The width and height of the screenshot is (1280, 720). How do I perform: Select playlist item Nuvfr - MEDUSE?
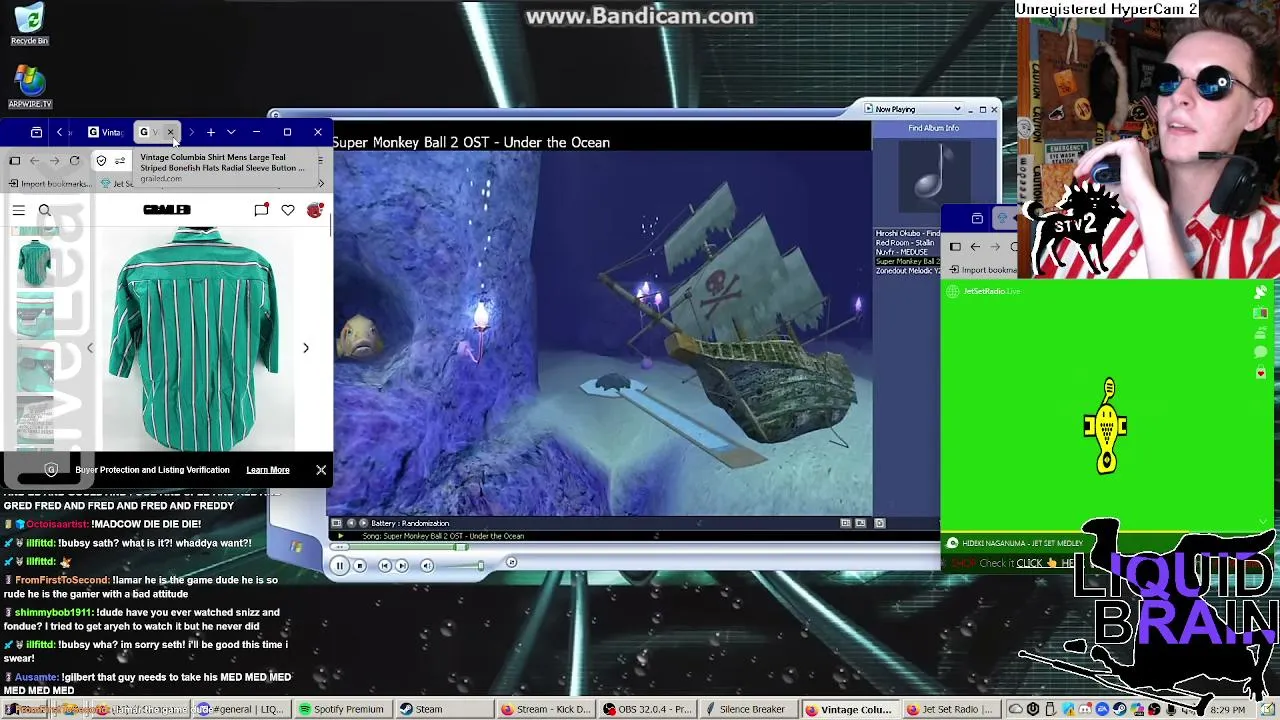pyautogui.click(x=902, y=252)
